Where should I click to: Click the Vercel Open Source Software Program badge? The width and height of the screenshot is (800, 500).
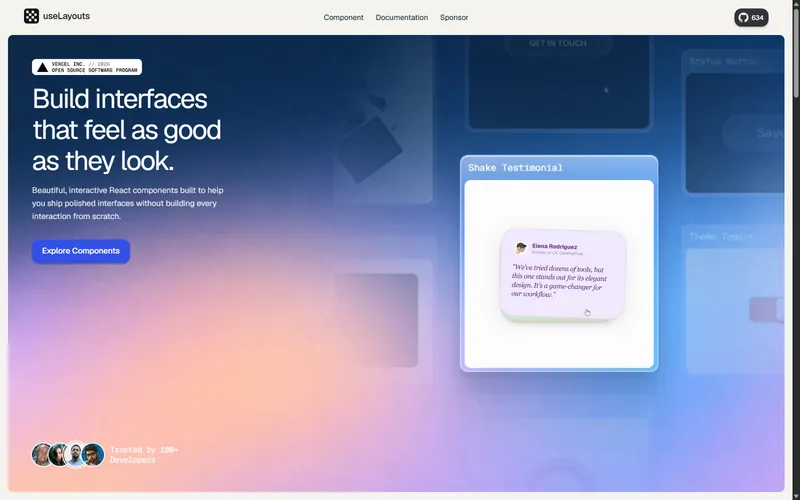tap(87, 67)
